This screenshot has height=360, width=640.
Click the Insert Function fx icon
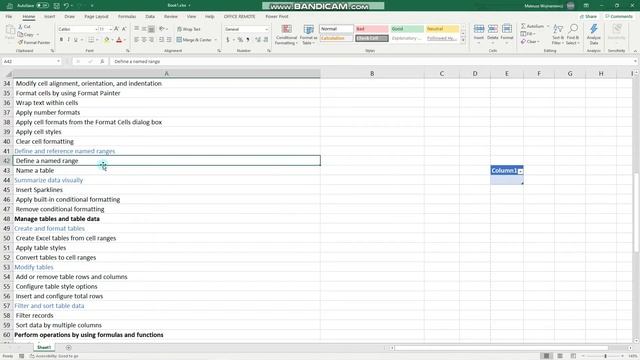click(102, 61)
